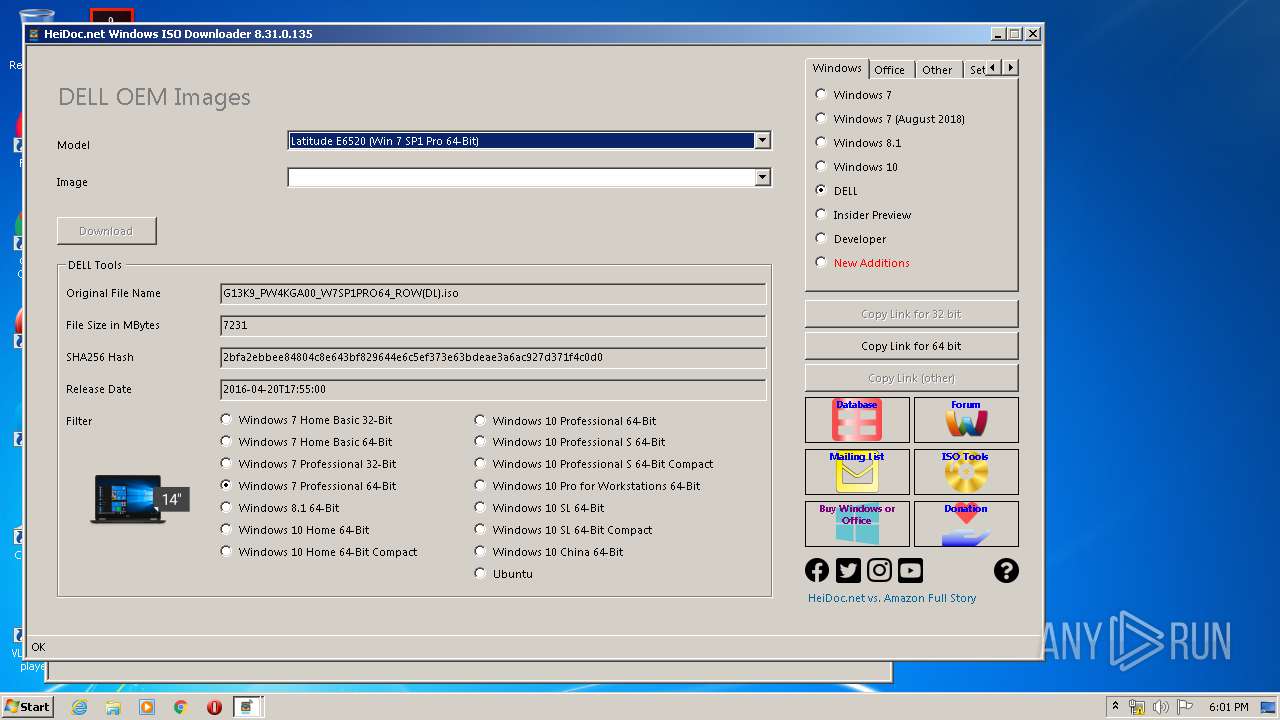Switch to the Windows tab
The image size is (1280, 720).
(x=837, y=68)
